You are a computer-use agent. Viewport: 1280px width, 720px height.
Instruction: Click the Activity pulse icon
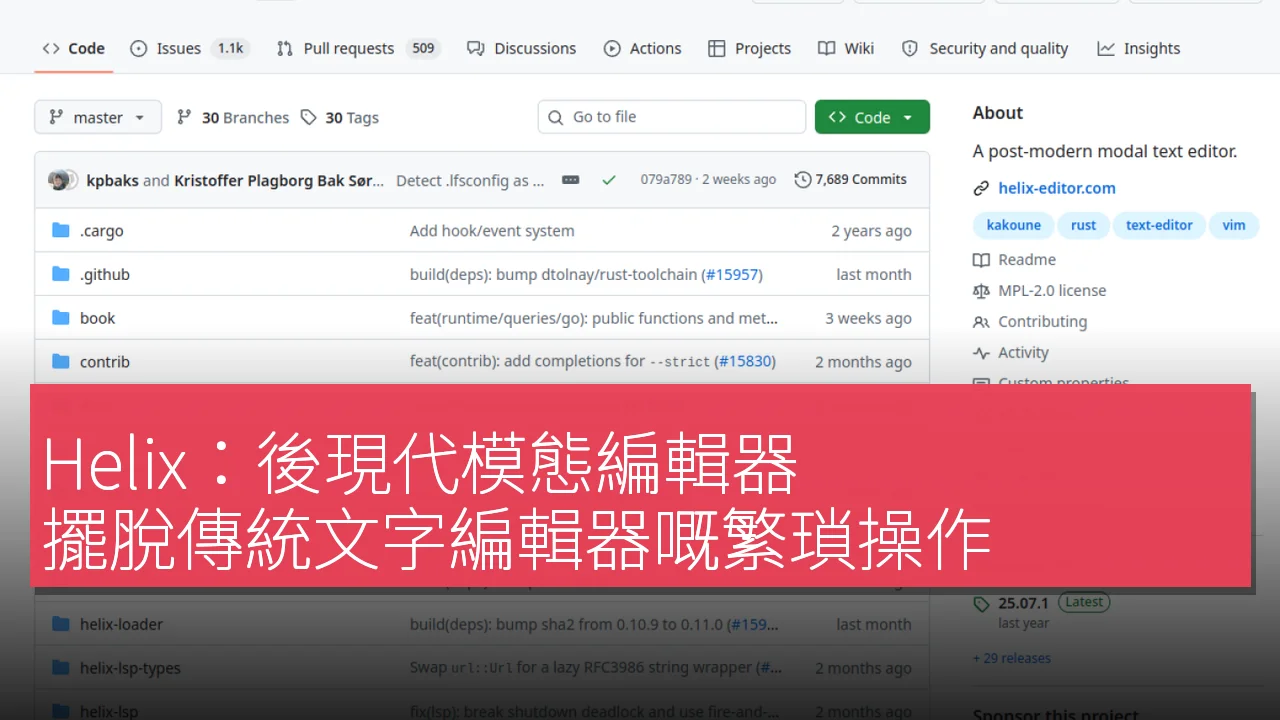point(981,353)
